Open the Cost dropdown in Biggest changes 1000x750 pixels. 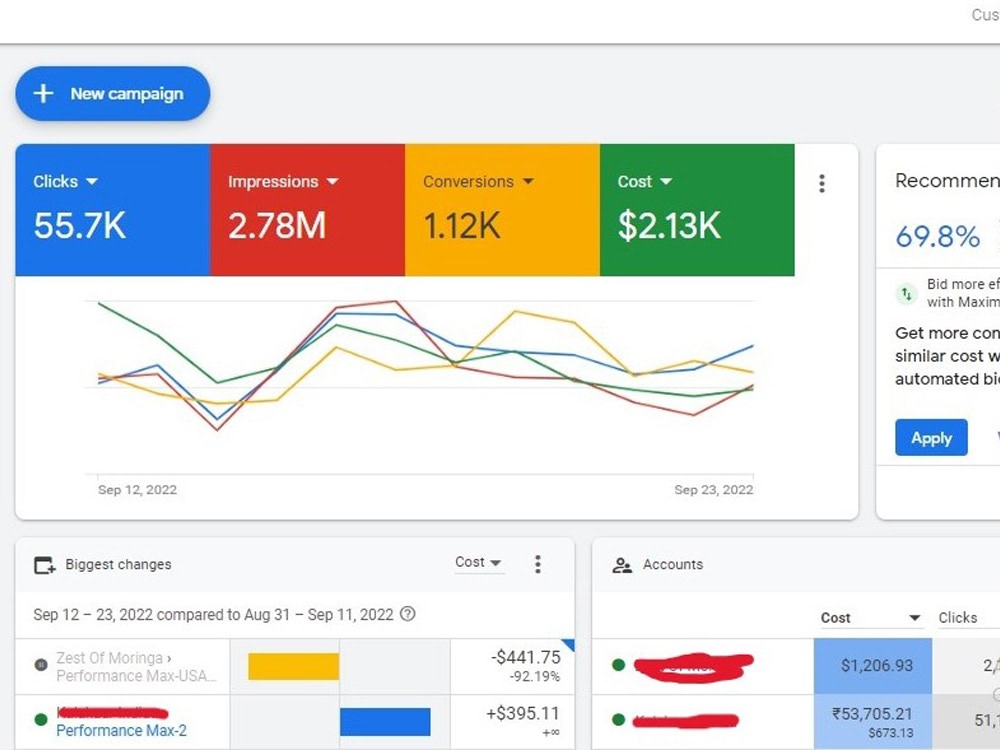(478, 562)
